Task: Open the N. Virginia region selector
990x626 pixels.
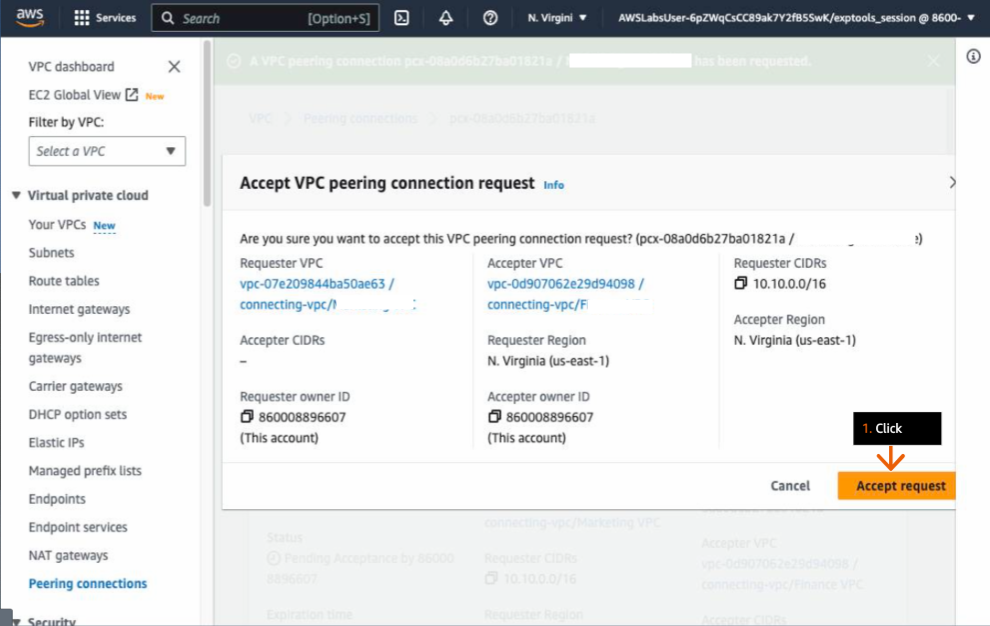Action: pyautogui.click(x=554, y=17)
